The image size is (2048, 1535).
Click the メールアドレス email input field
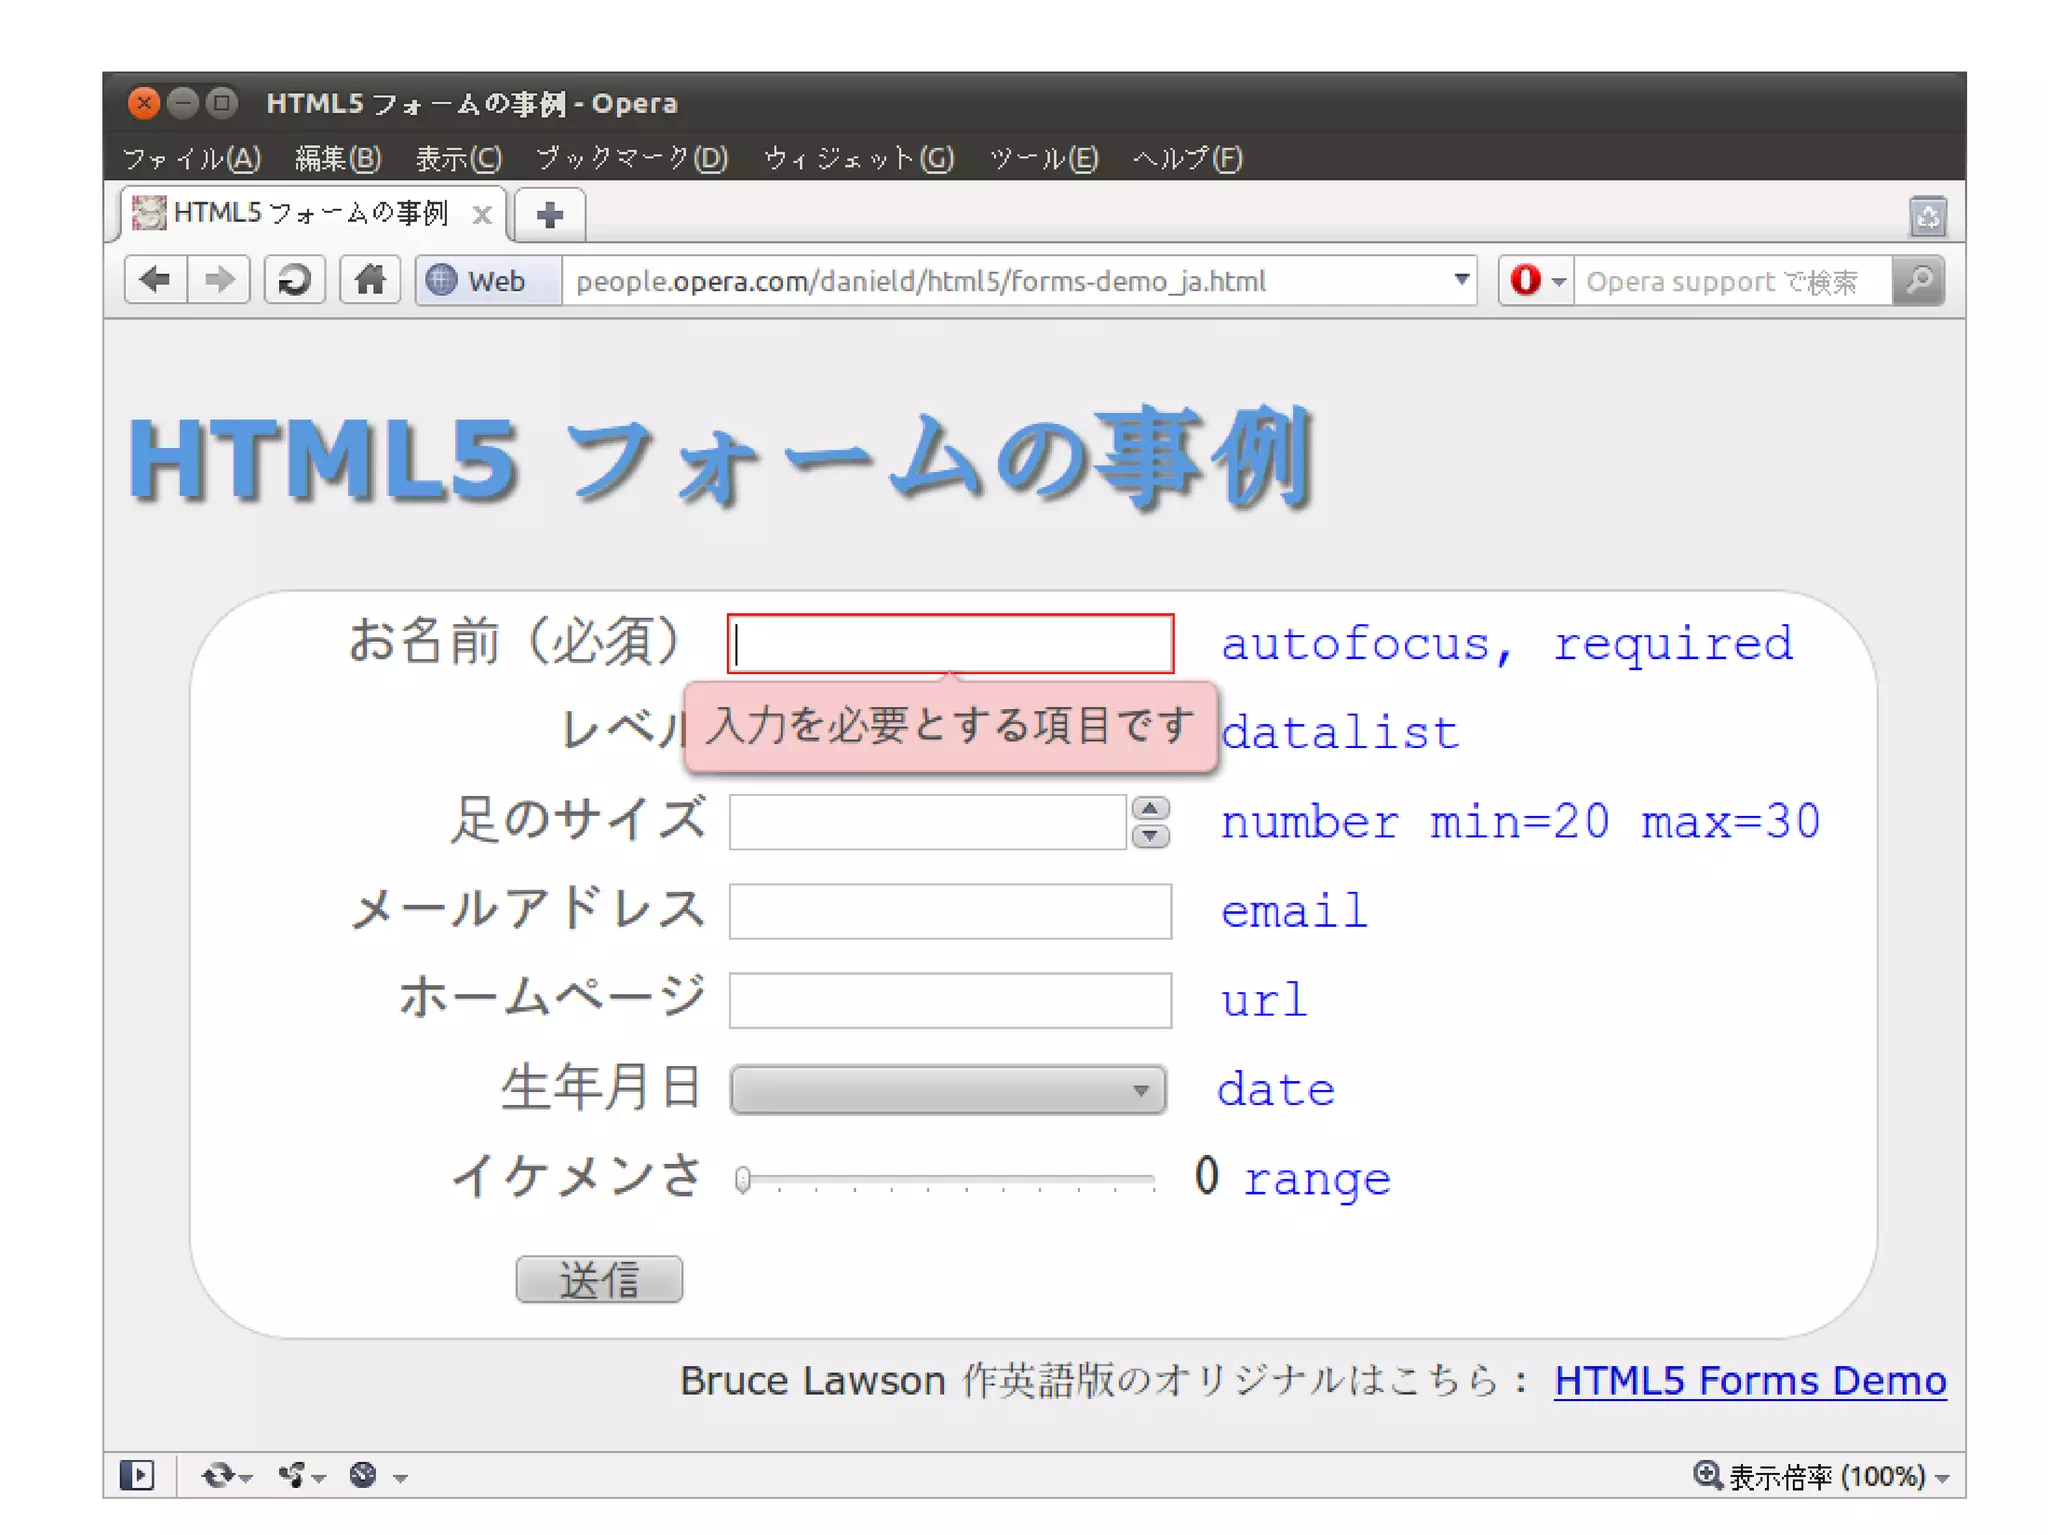pyautogui.click(x=949, y=911)
